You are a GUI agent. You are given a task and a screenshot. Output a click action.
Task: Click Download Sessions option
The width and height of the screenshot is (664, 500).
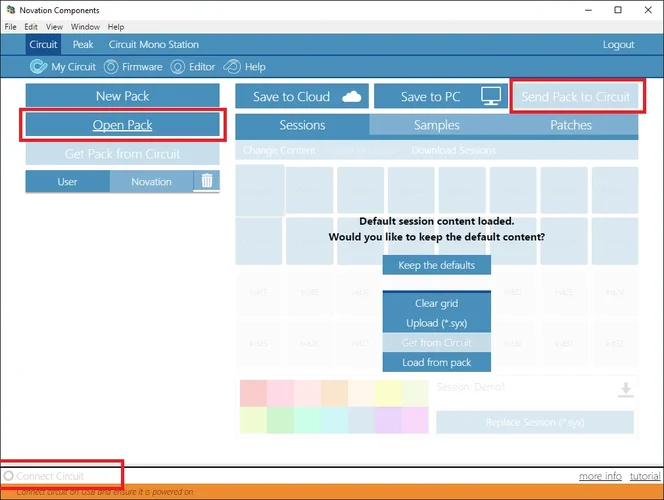point(453,150)
